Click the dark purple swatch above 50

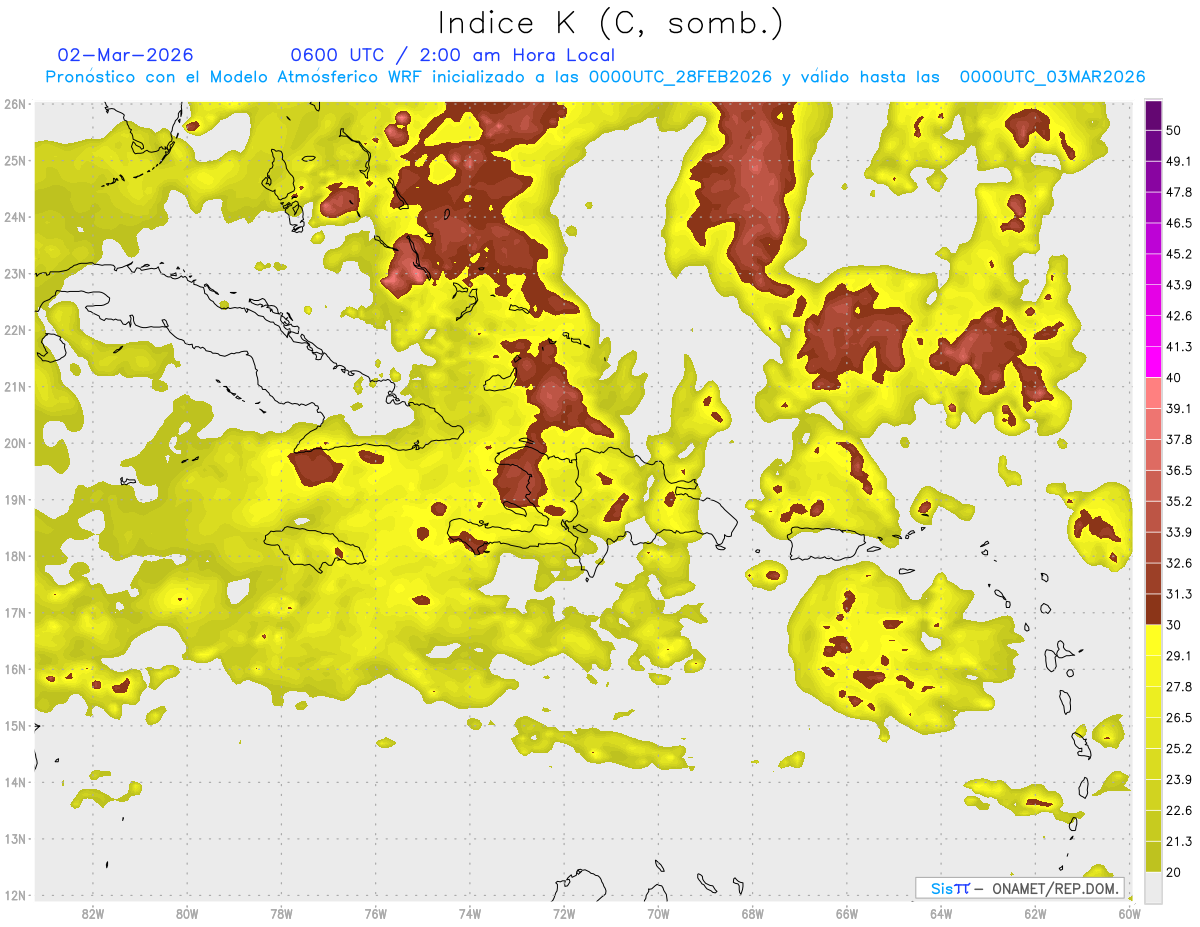pyautogui.click(x=1153, y=115)
